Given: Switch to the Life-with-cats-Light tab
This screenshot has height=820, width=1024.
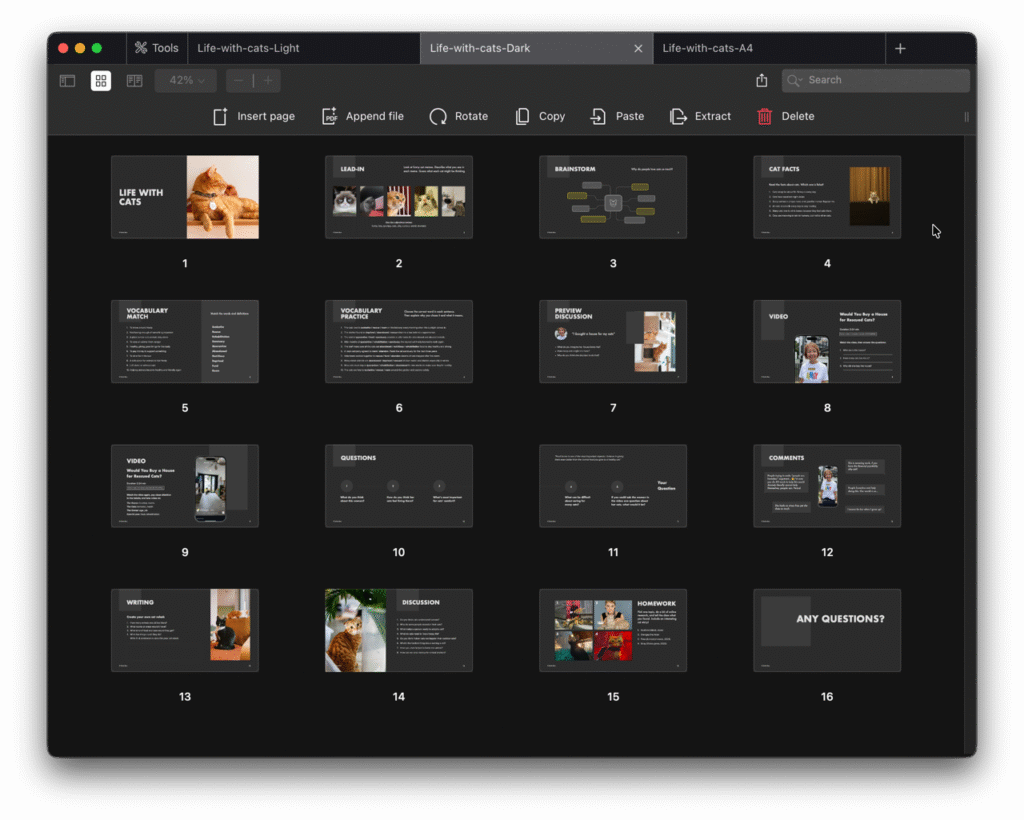Looking at the screenshot, I should [x=248, y=48].
